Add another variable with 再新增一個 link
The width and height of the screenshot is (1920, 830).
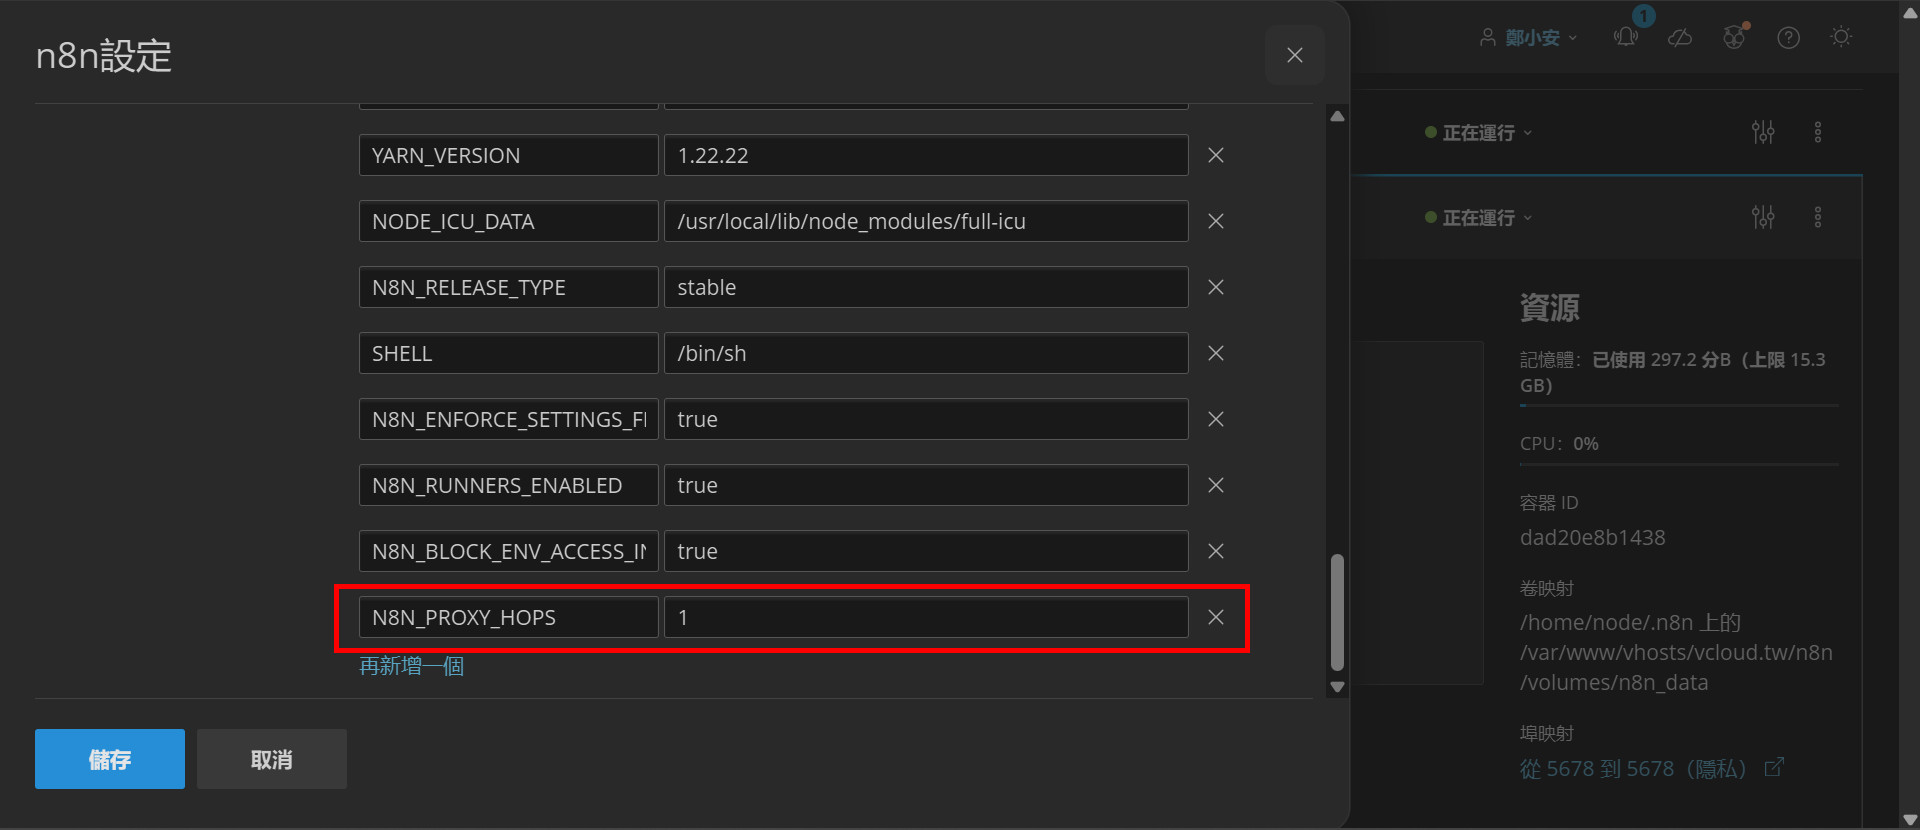(411, 666)
